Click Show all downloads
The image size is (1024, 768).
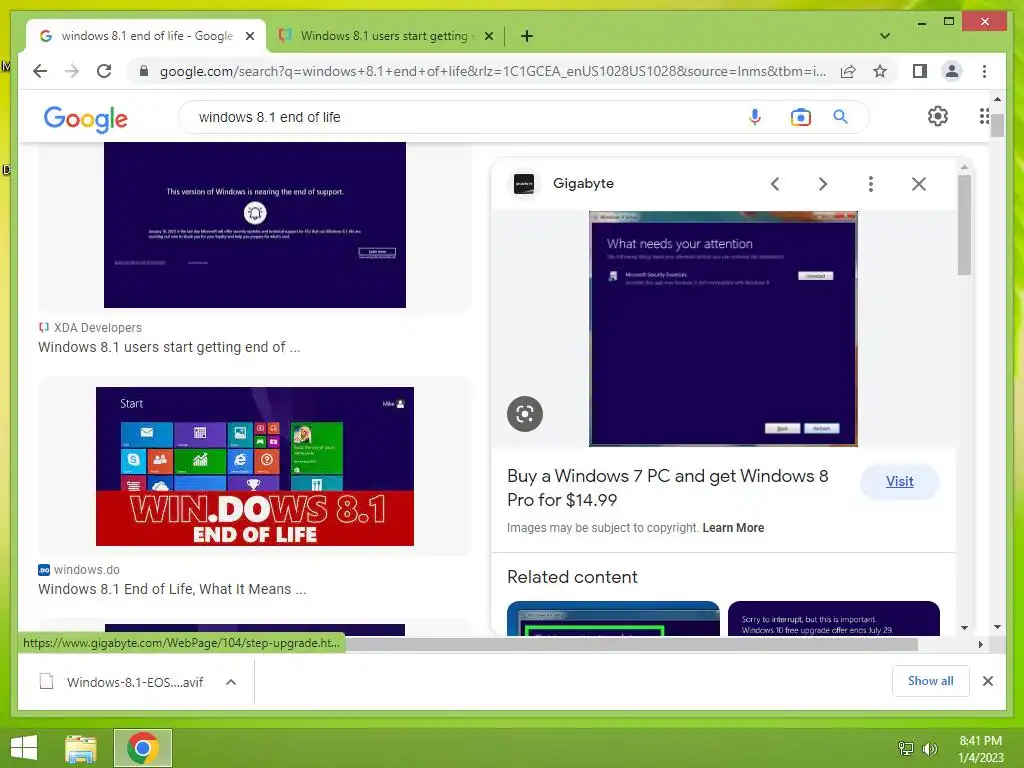(930, 681)
